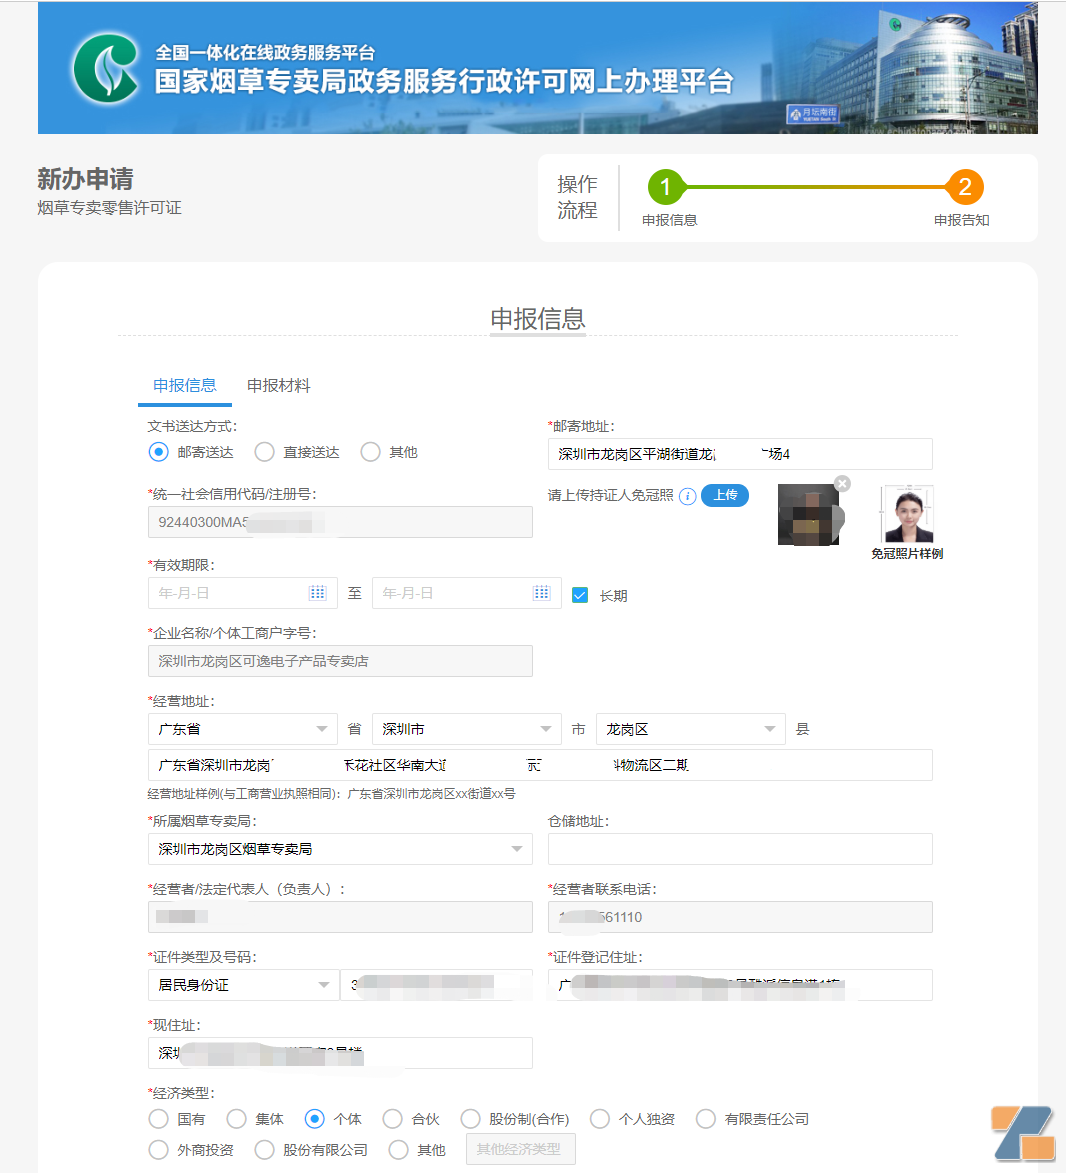Select the 直接送达 delivery option
1066x1173 pixels.
264,451
